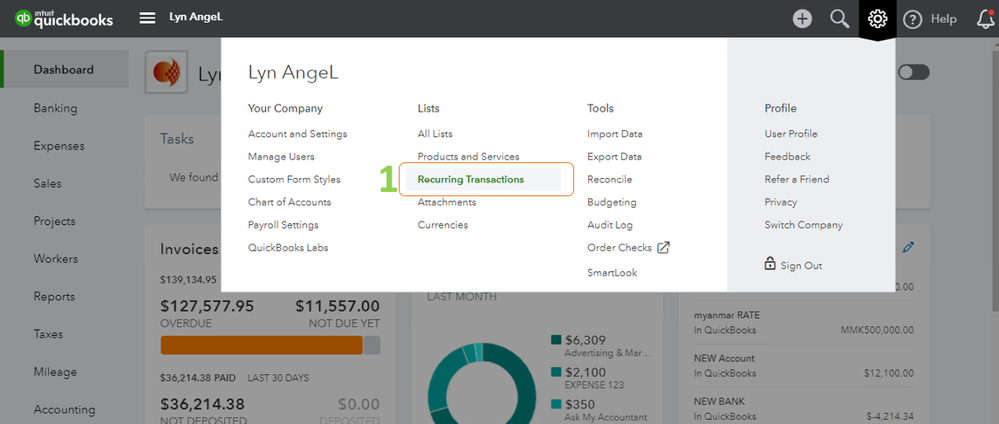Image resolution: width=999 pixels, height=424 pixels.
Task: Click the orange overdue invoices bar
Action: click(x=262, y=345)
